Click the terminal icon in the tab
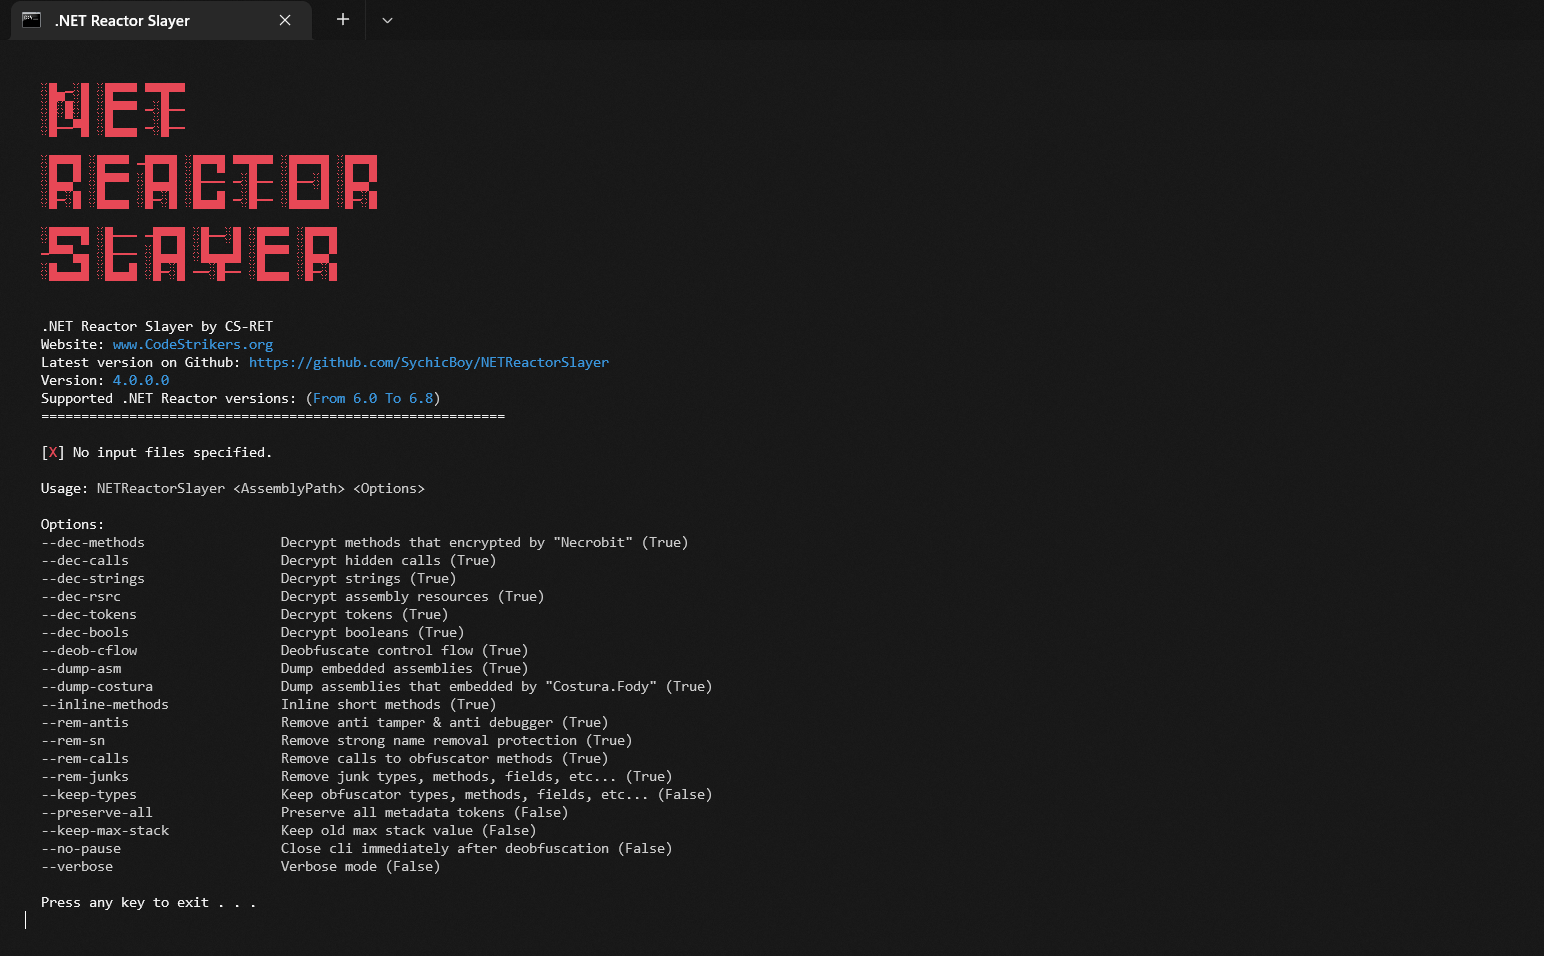 pos(32,20)
